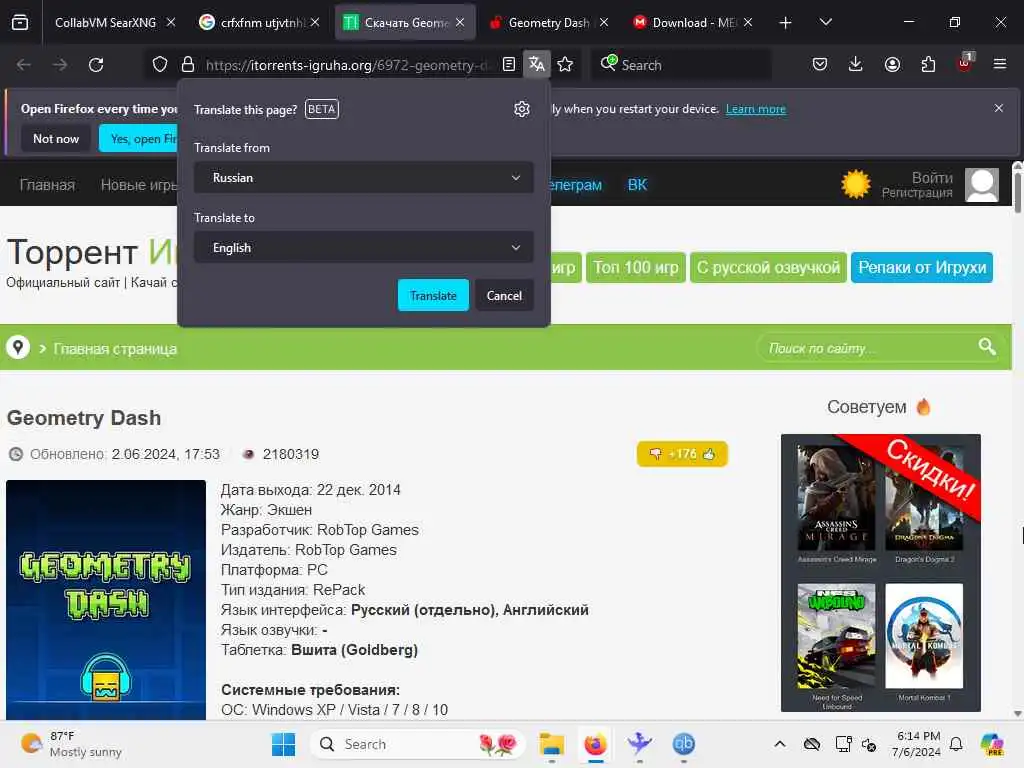Open the weather widget 87°F
The width and height of the screenshot is (1024, 768).
coord(72,744)
